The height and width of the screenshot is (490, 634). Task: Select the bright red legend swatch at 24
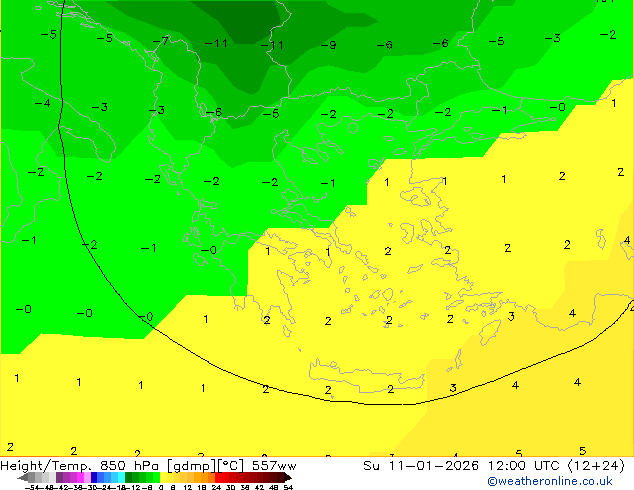coord(218,477)
